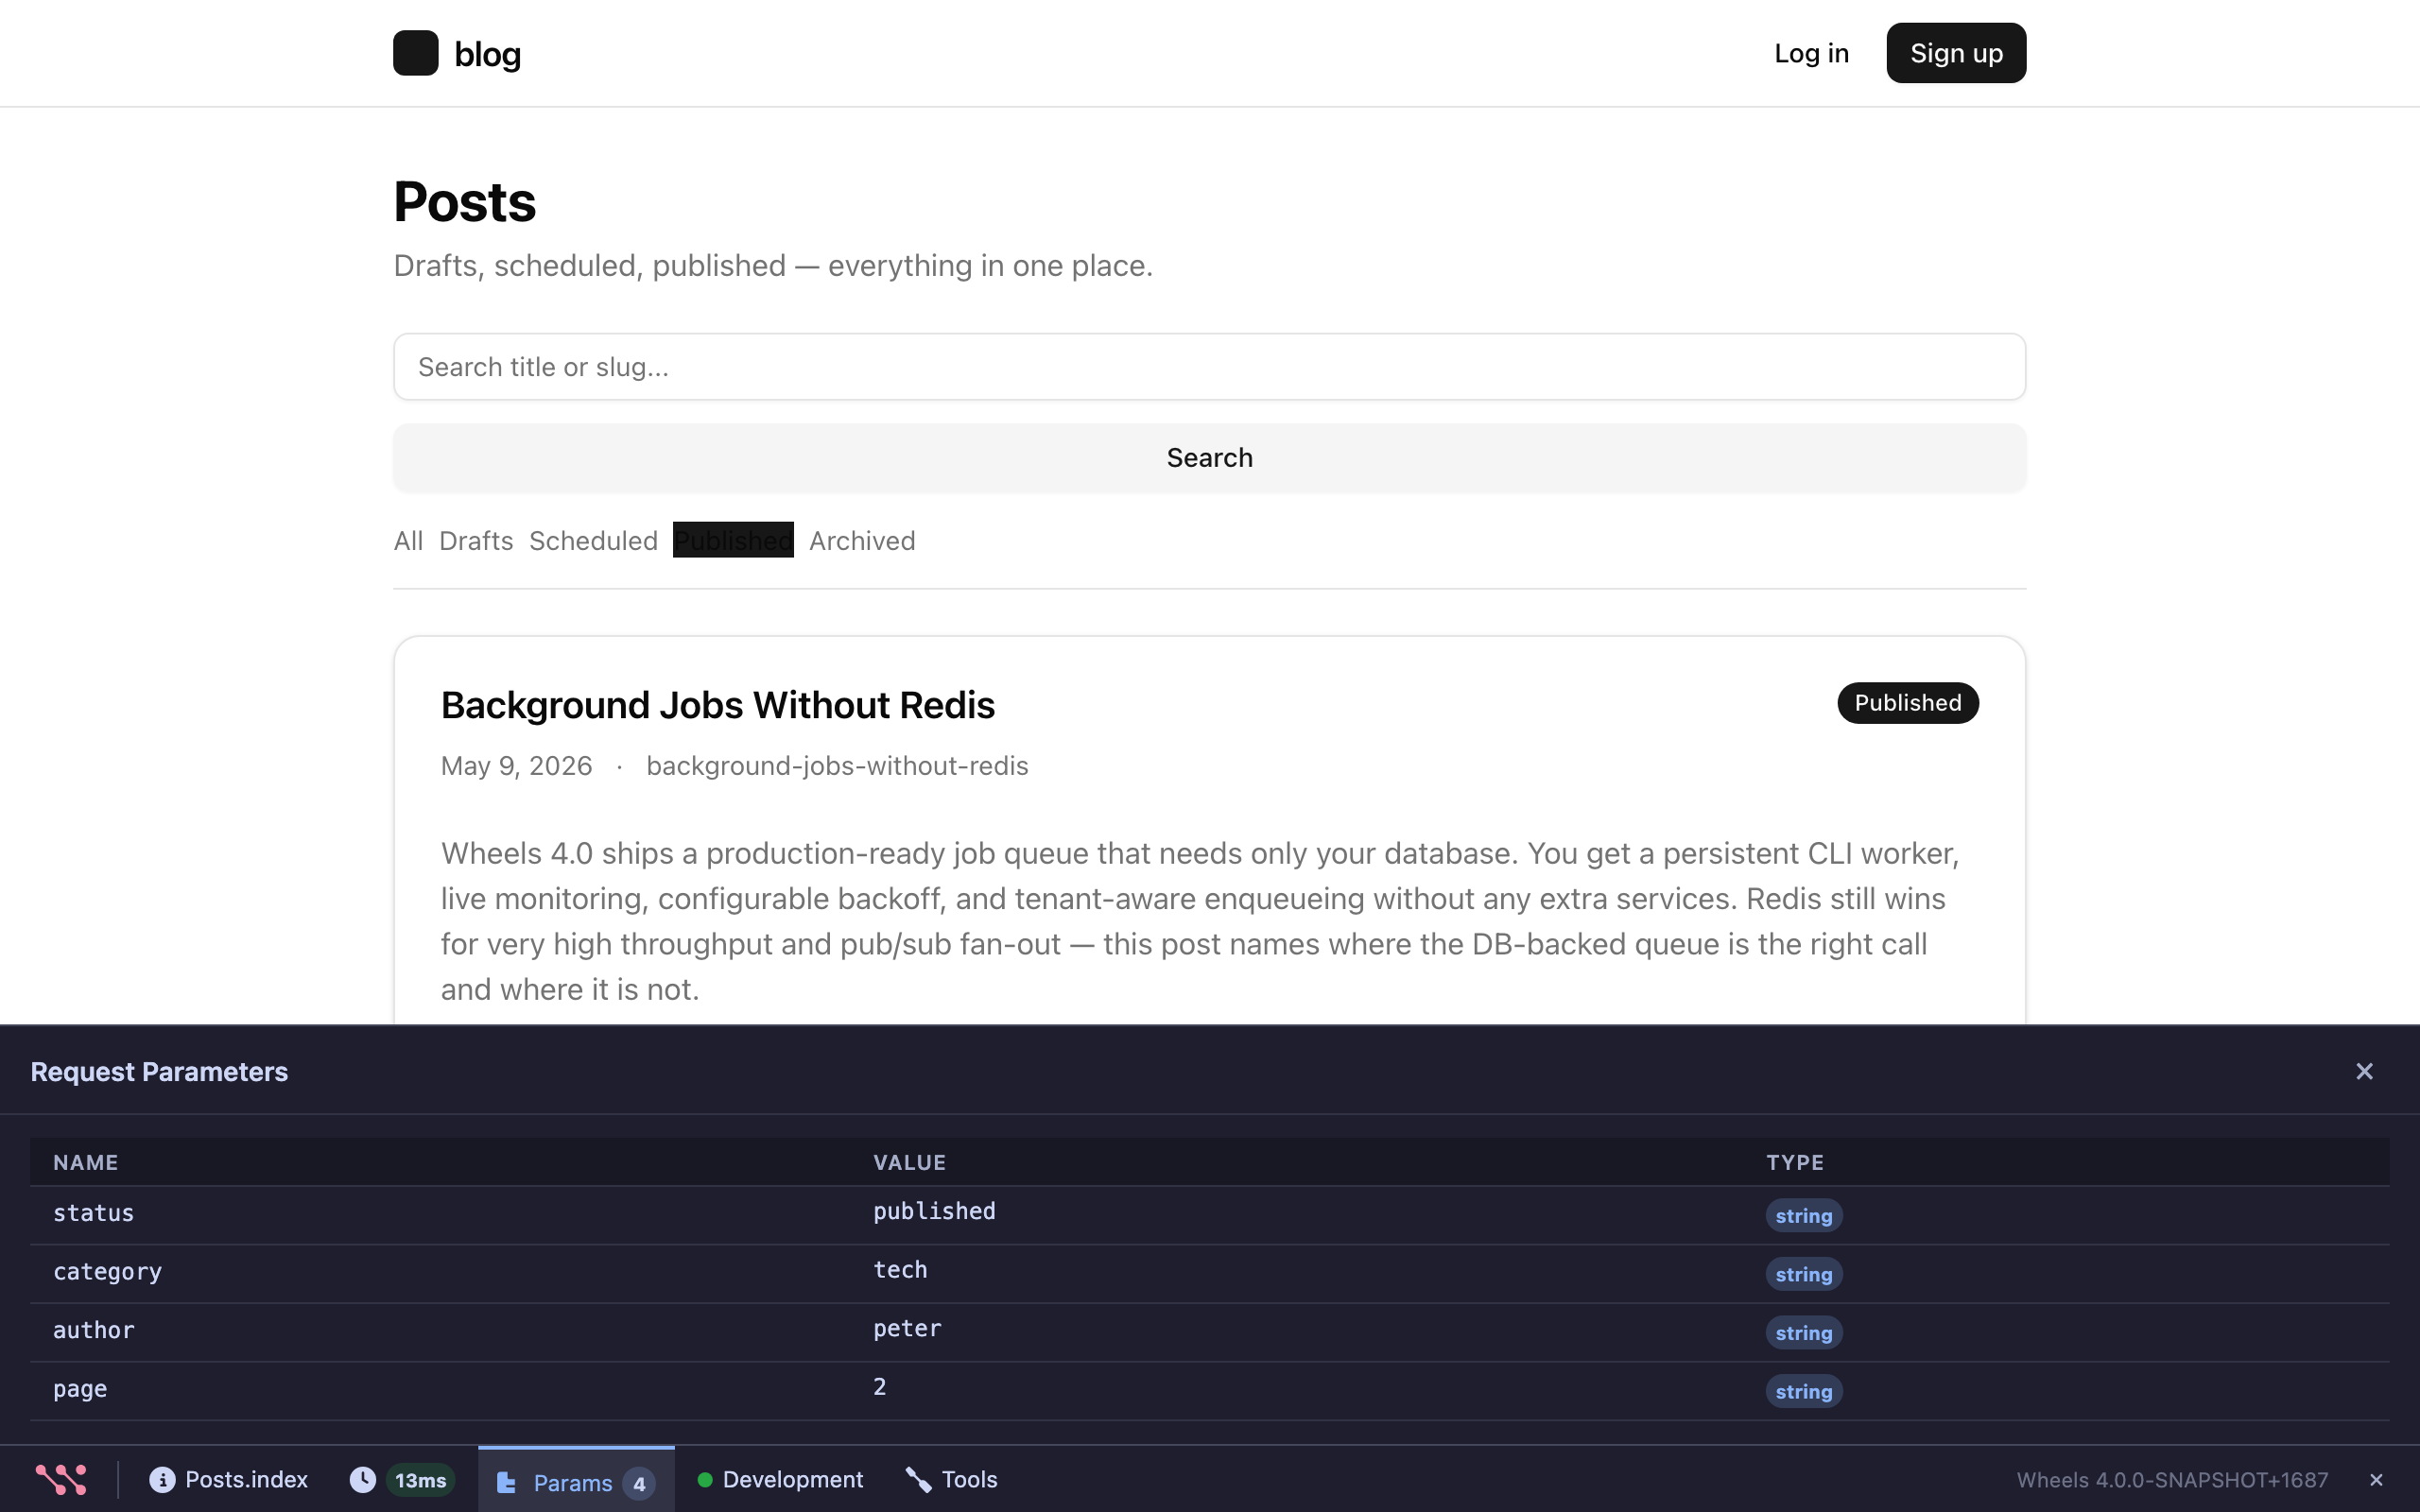The width and height of the screenshot is (2420, 1512).
Task: Click the info icon beside Posts.index
Action: (x=162, y=1479)
